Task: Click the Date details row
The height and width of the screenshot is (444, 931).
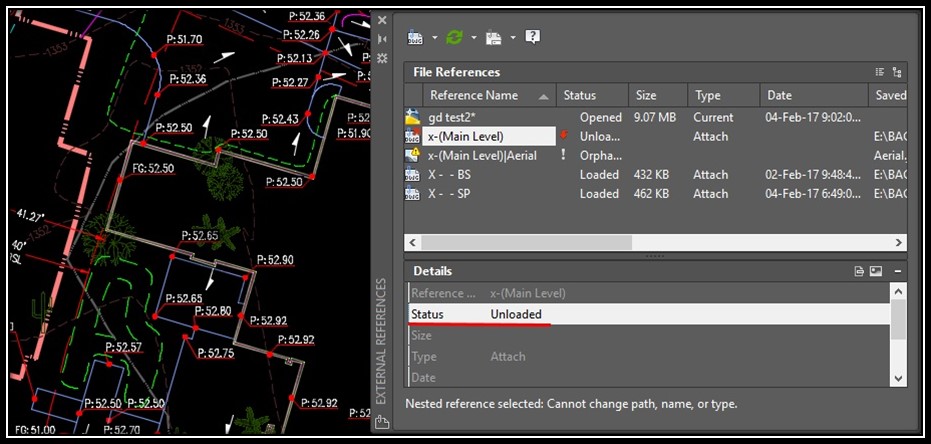Action: tap(650, 378)
